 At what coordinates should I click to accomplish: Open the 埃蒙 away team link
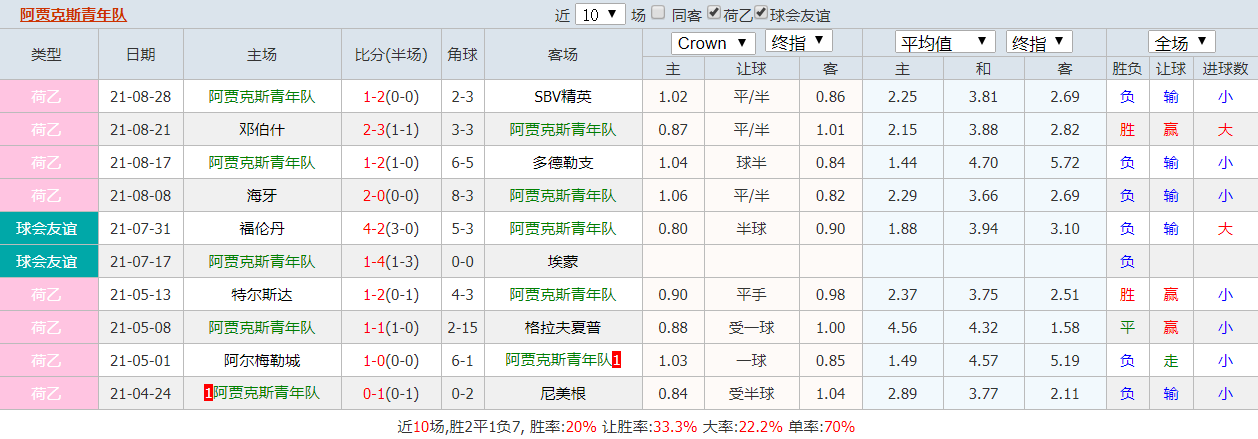pos(562,262)
